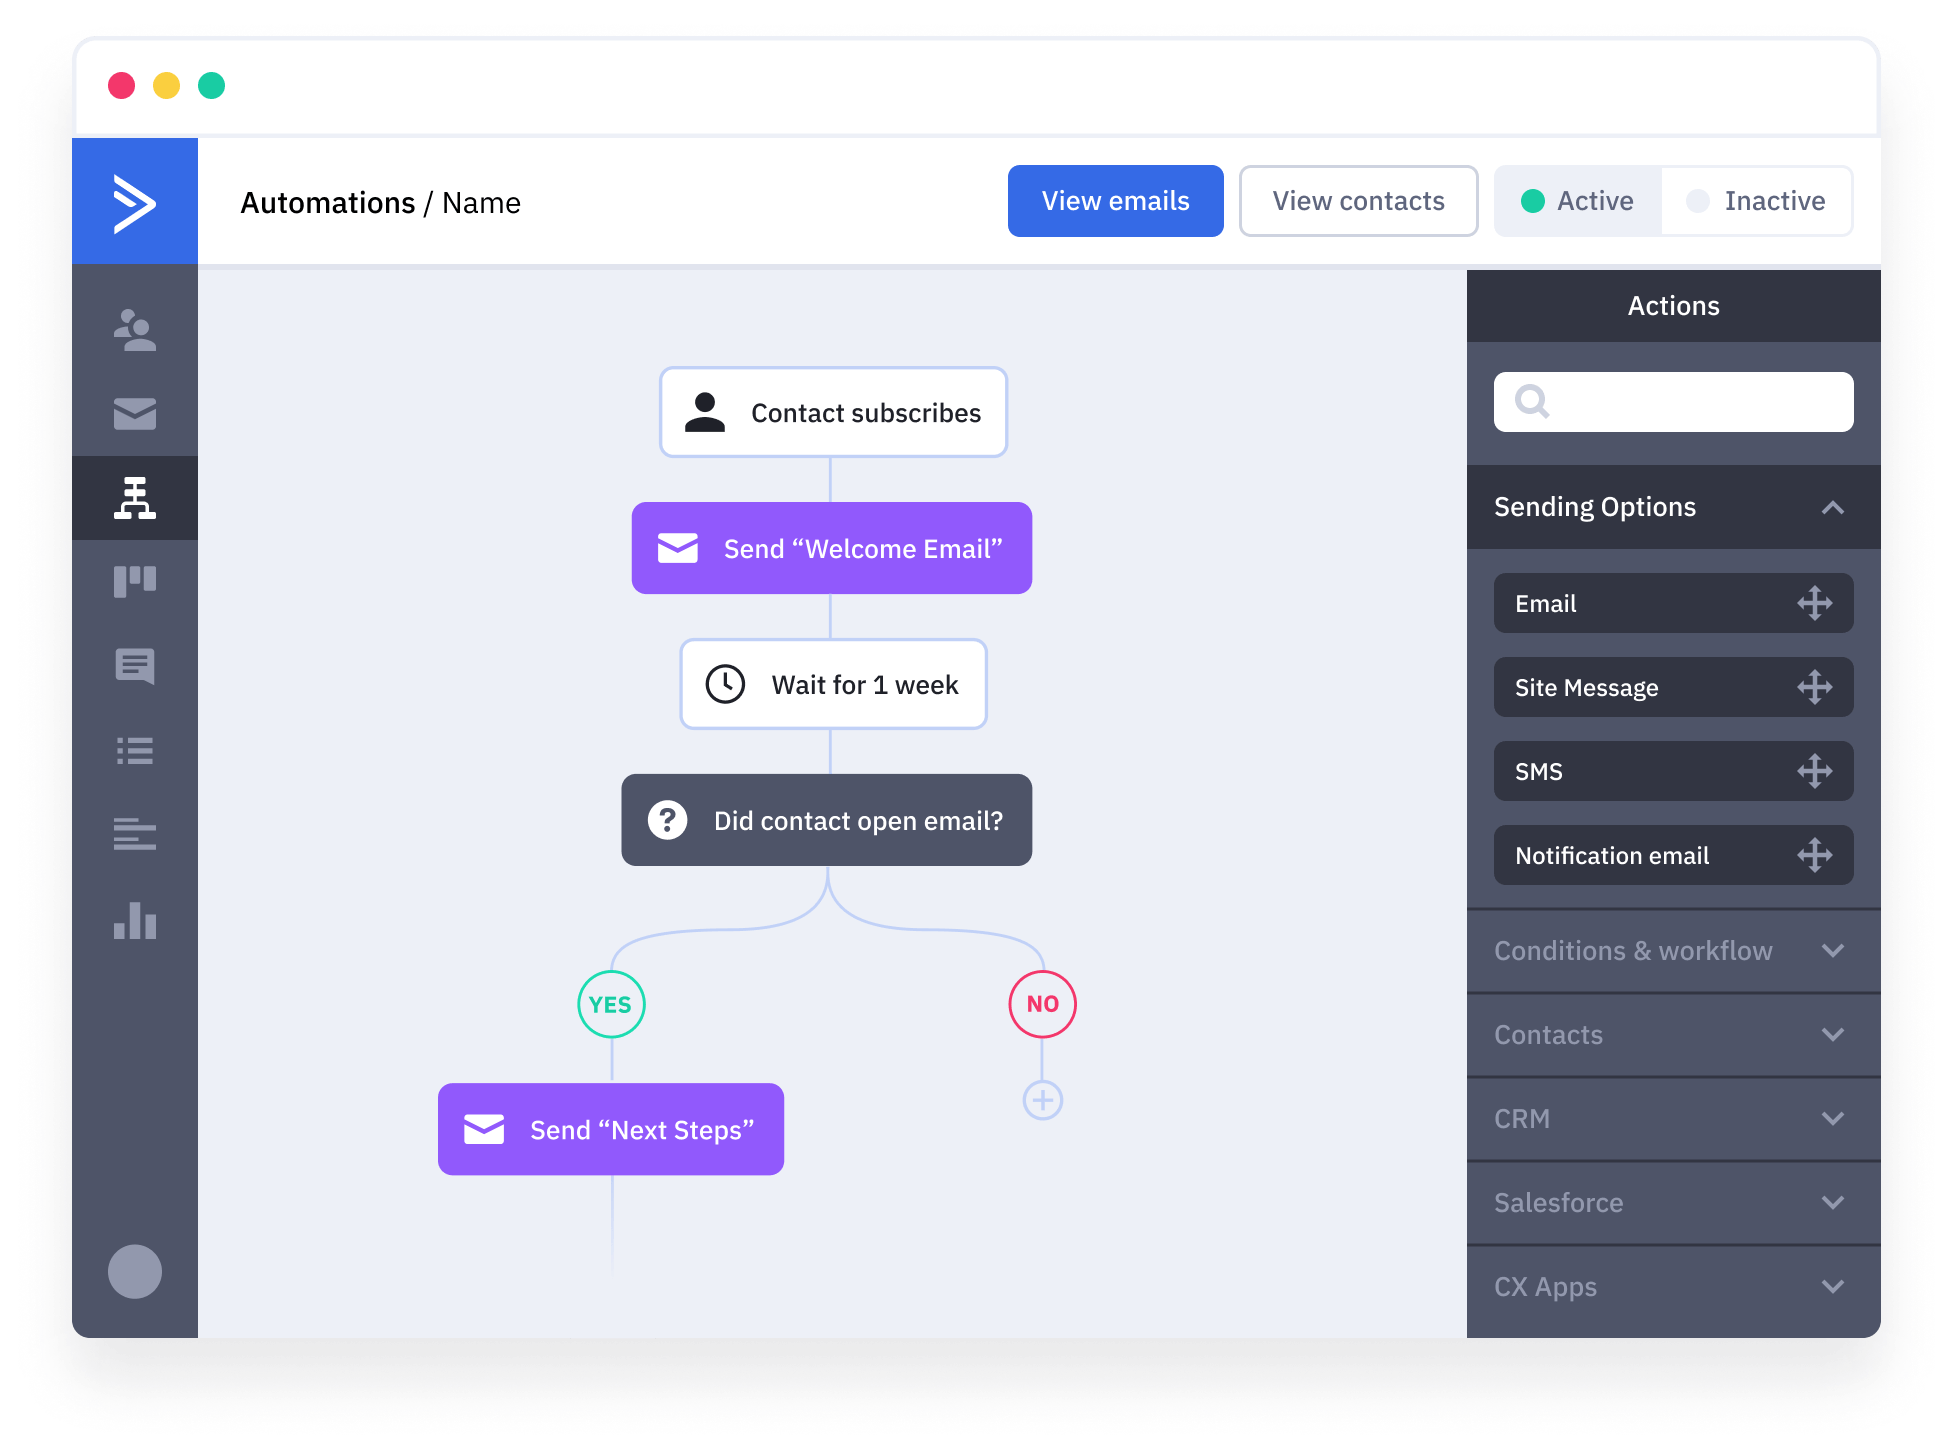This screenshot has height=1452, width=1953.
Task: Select the Email sending option
Action: click(1673, 603)
